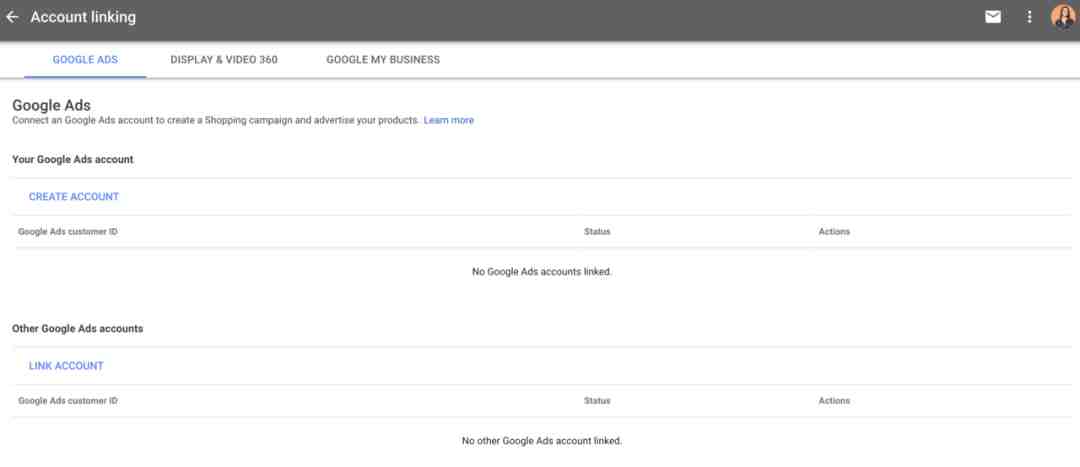Follow the Learn more link

[448, 121]
